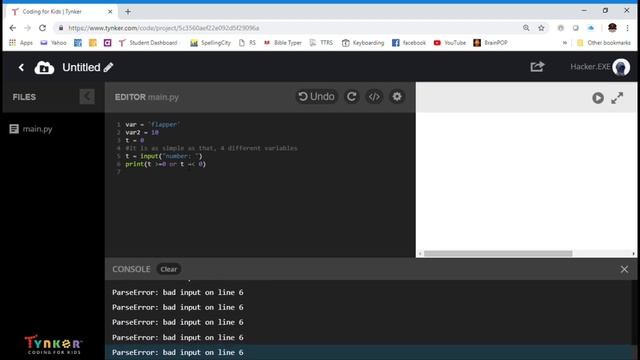The image size is (640, 360).
Task: Open Bible Typer bookmark
Action: pyautogui.click(x=282, y=42)
